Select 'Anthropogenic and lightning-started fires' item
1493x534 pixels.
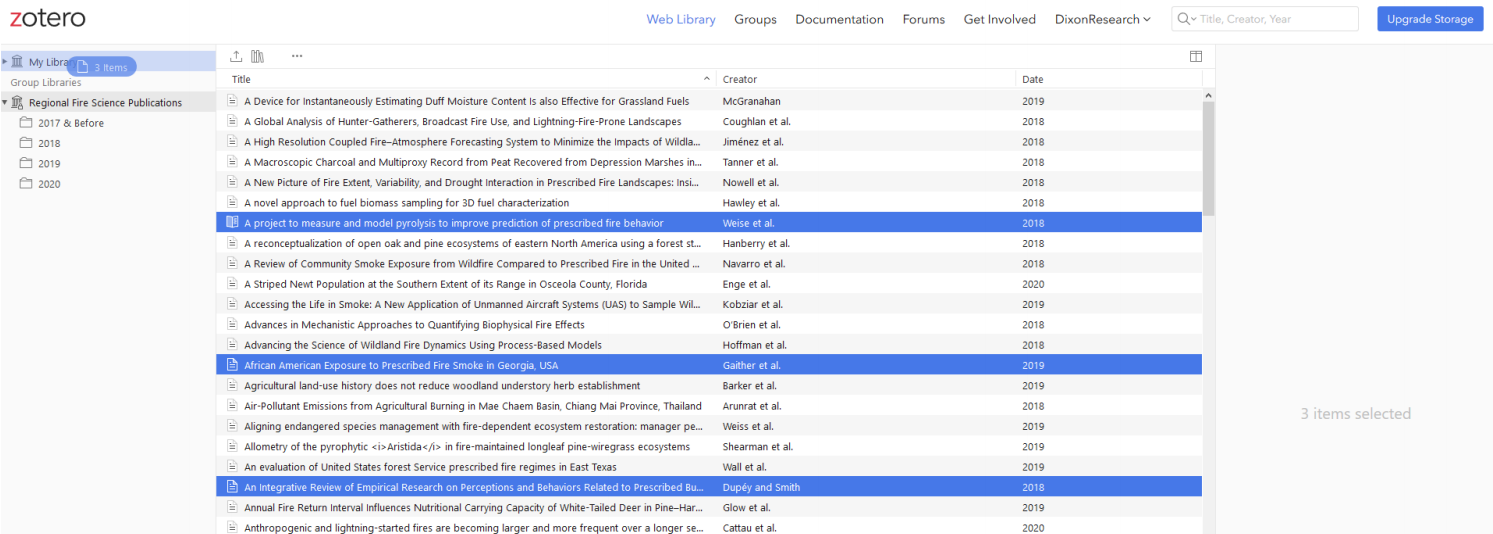click(x=709, y=526)
